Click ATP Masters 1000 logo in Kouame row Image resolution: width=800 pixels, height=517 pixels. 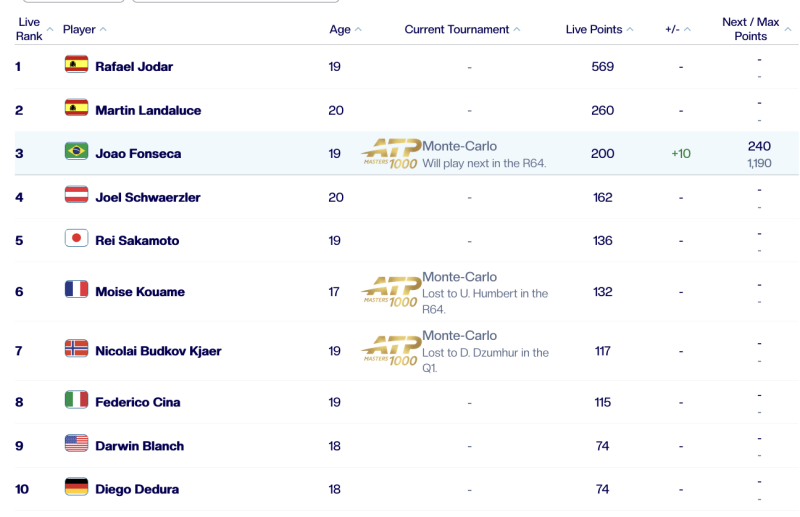point(391,292)
